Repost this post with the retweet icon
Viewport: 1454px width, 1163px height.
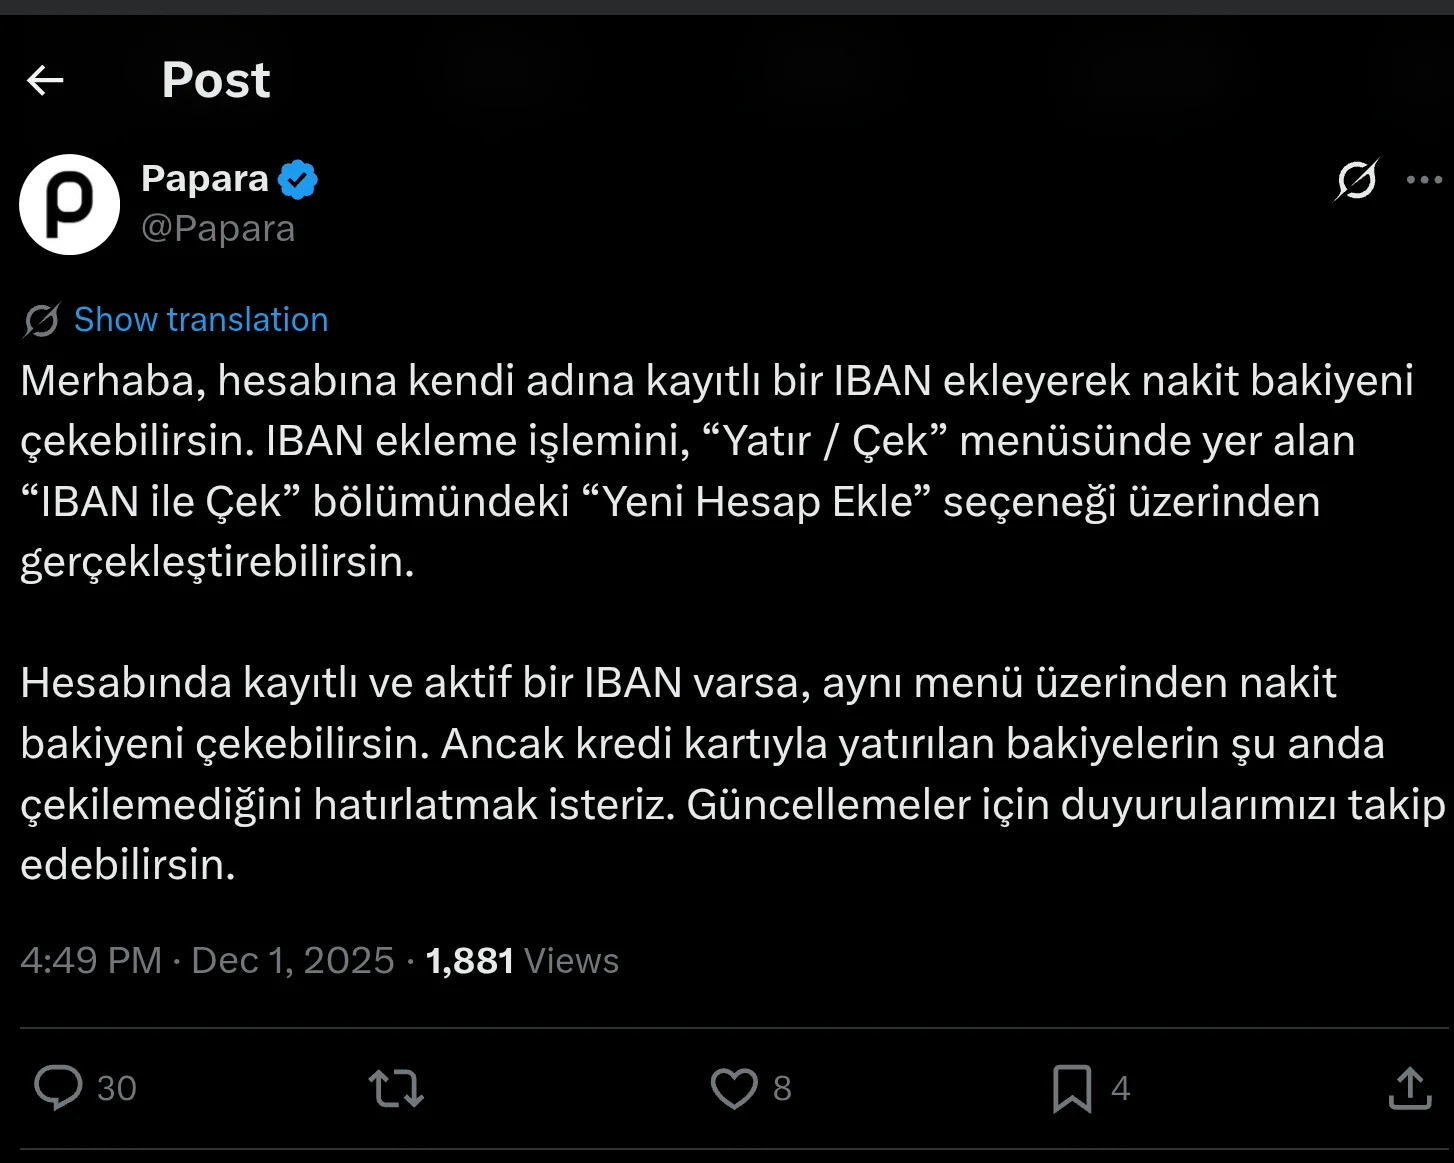(x=396, y=1088)
